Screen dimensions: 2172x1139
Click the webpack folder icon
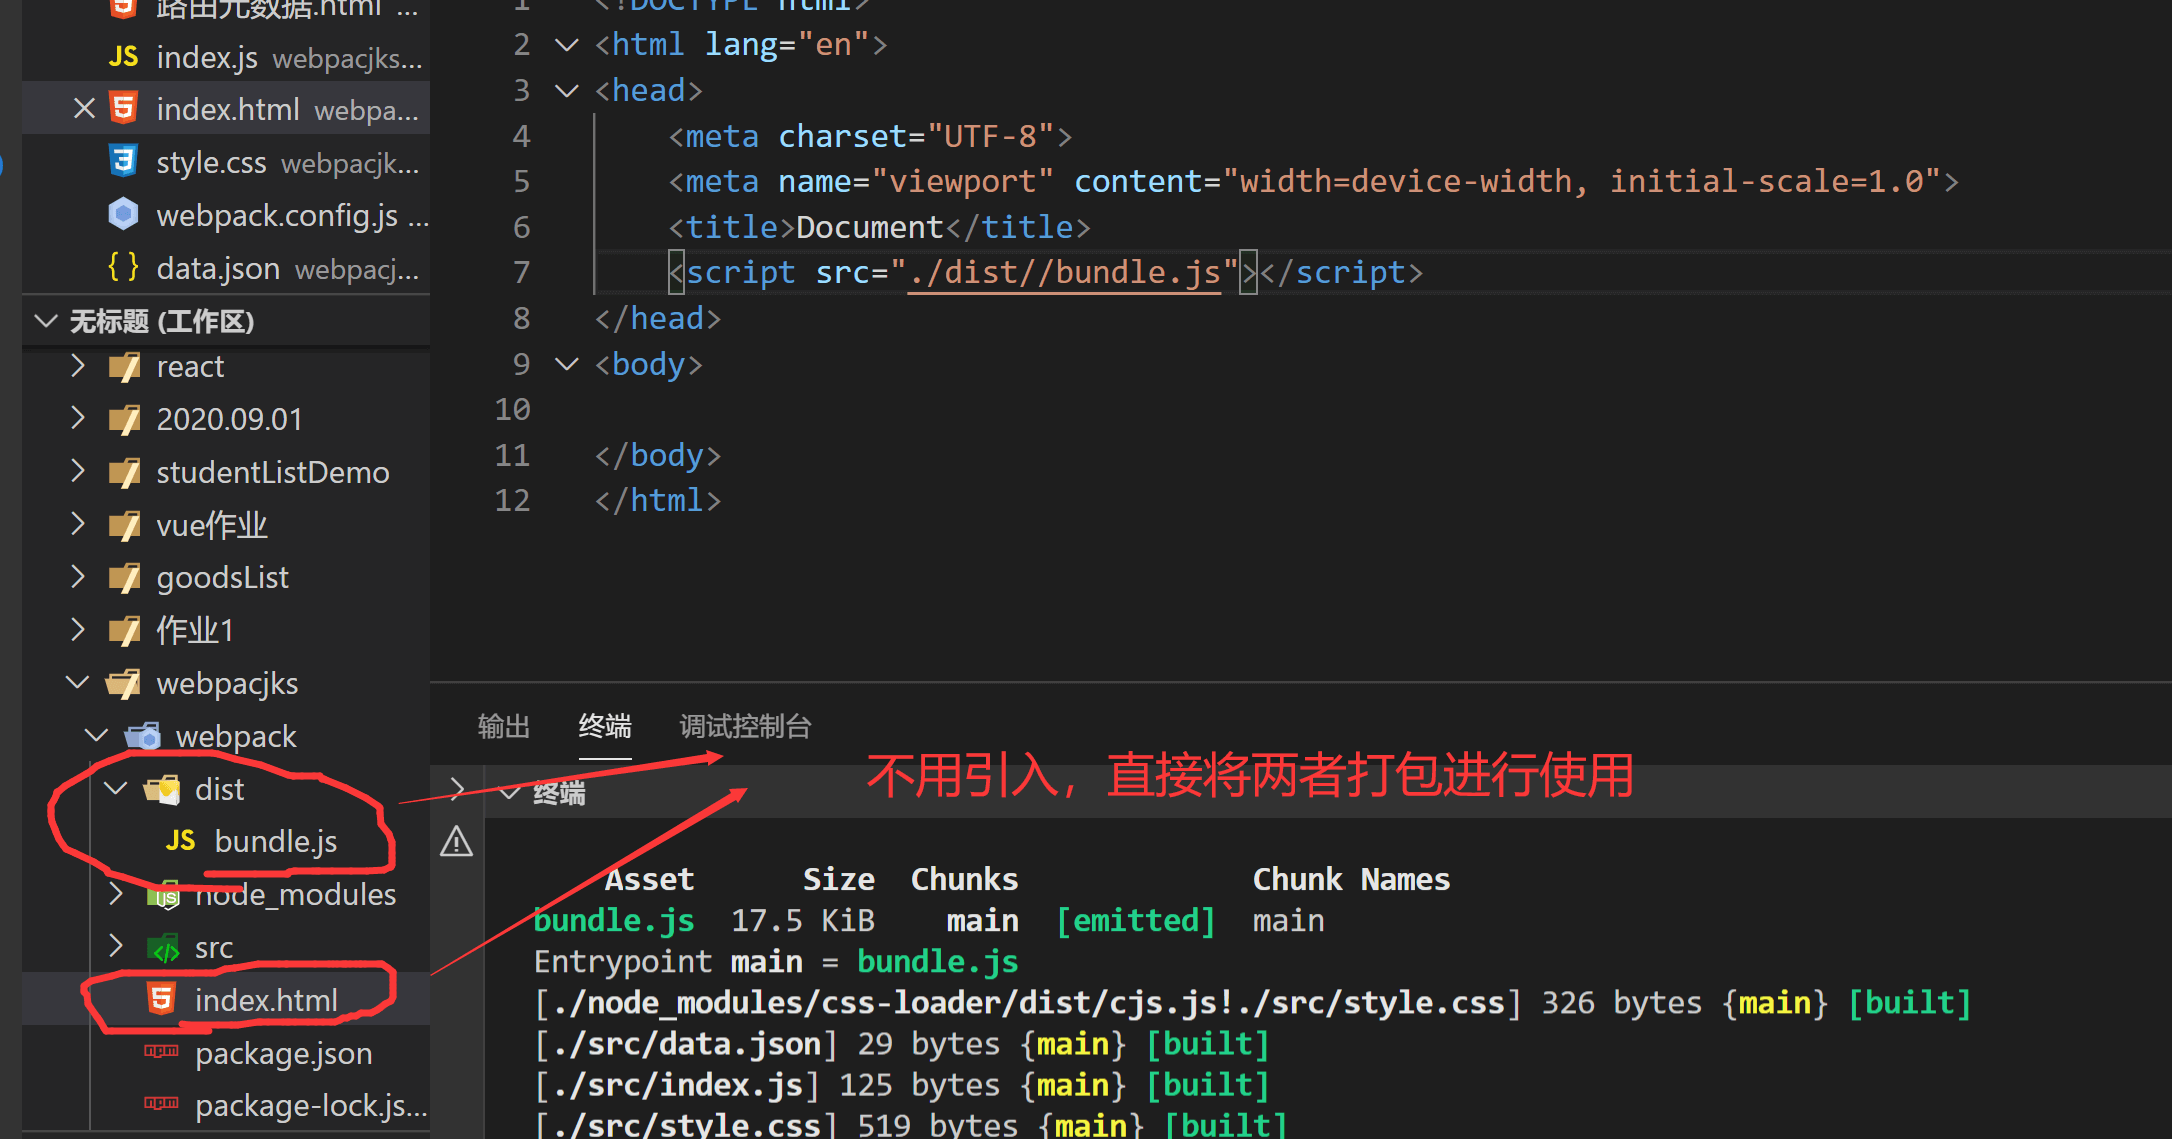click(143, 737)
